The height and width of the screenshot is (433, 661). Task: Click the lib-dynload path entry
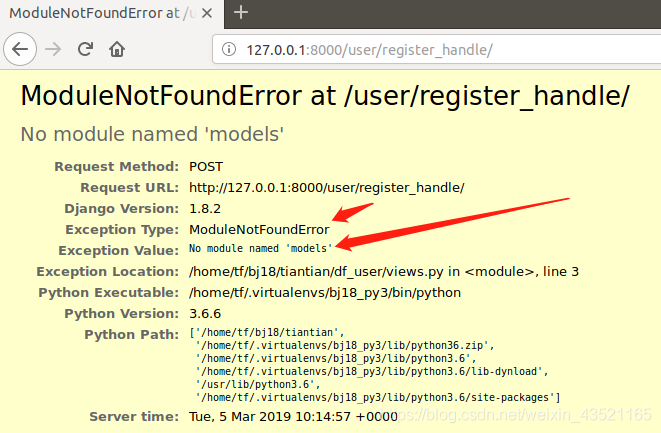371,371
